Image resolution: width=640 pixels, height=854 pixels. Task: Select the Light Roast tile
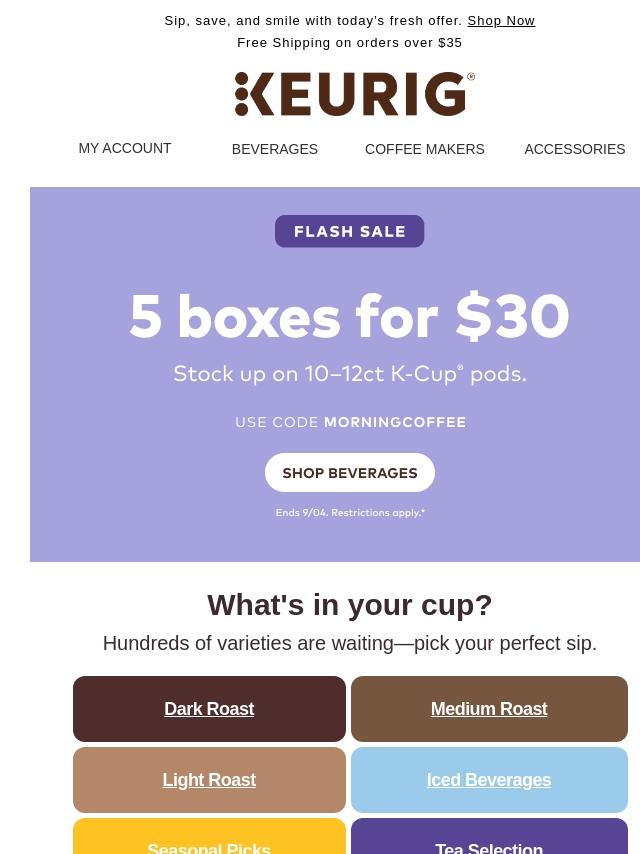209,780
